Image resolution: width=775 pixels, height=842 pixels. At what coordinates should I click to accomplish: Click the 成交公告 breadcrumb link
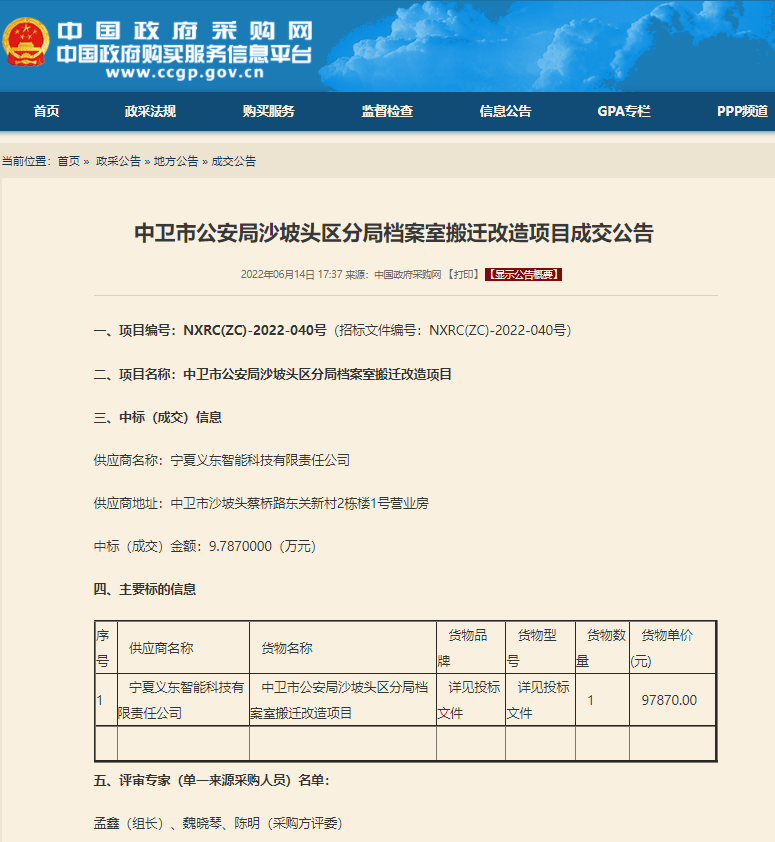coord(234,161)
